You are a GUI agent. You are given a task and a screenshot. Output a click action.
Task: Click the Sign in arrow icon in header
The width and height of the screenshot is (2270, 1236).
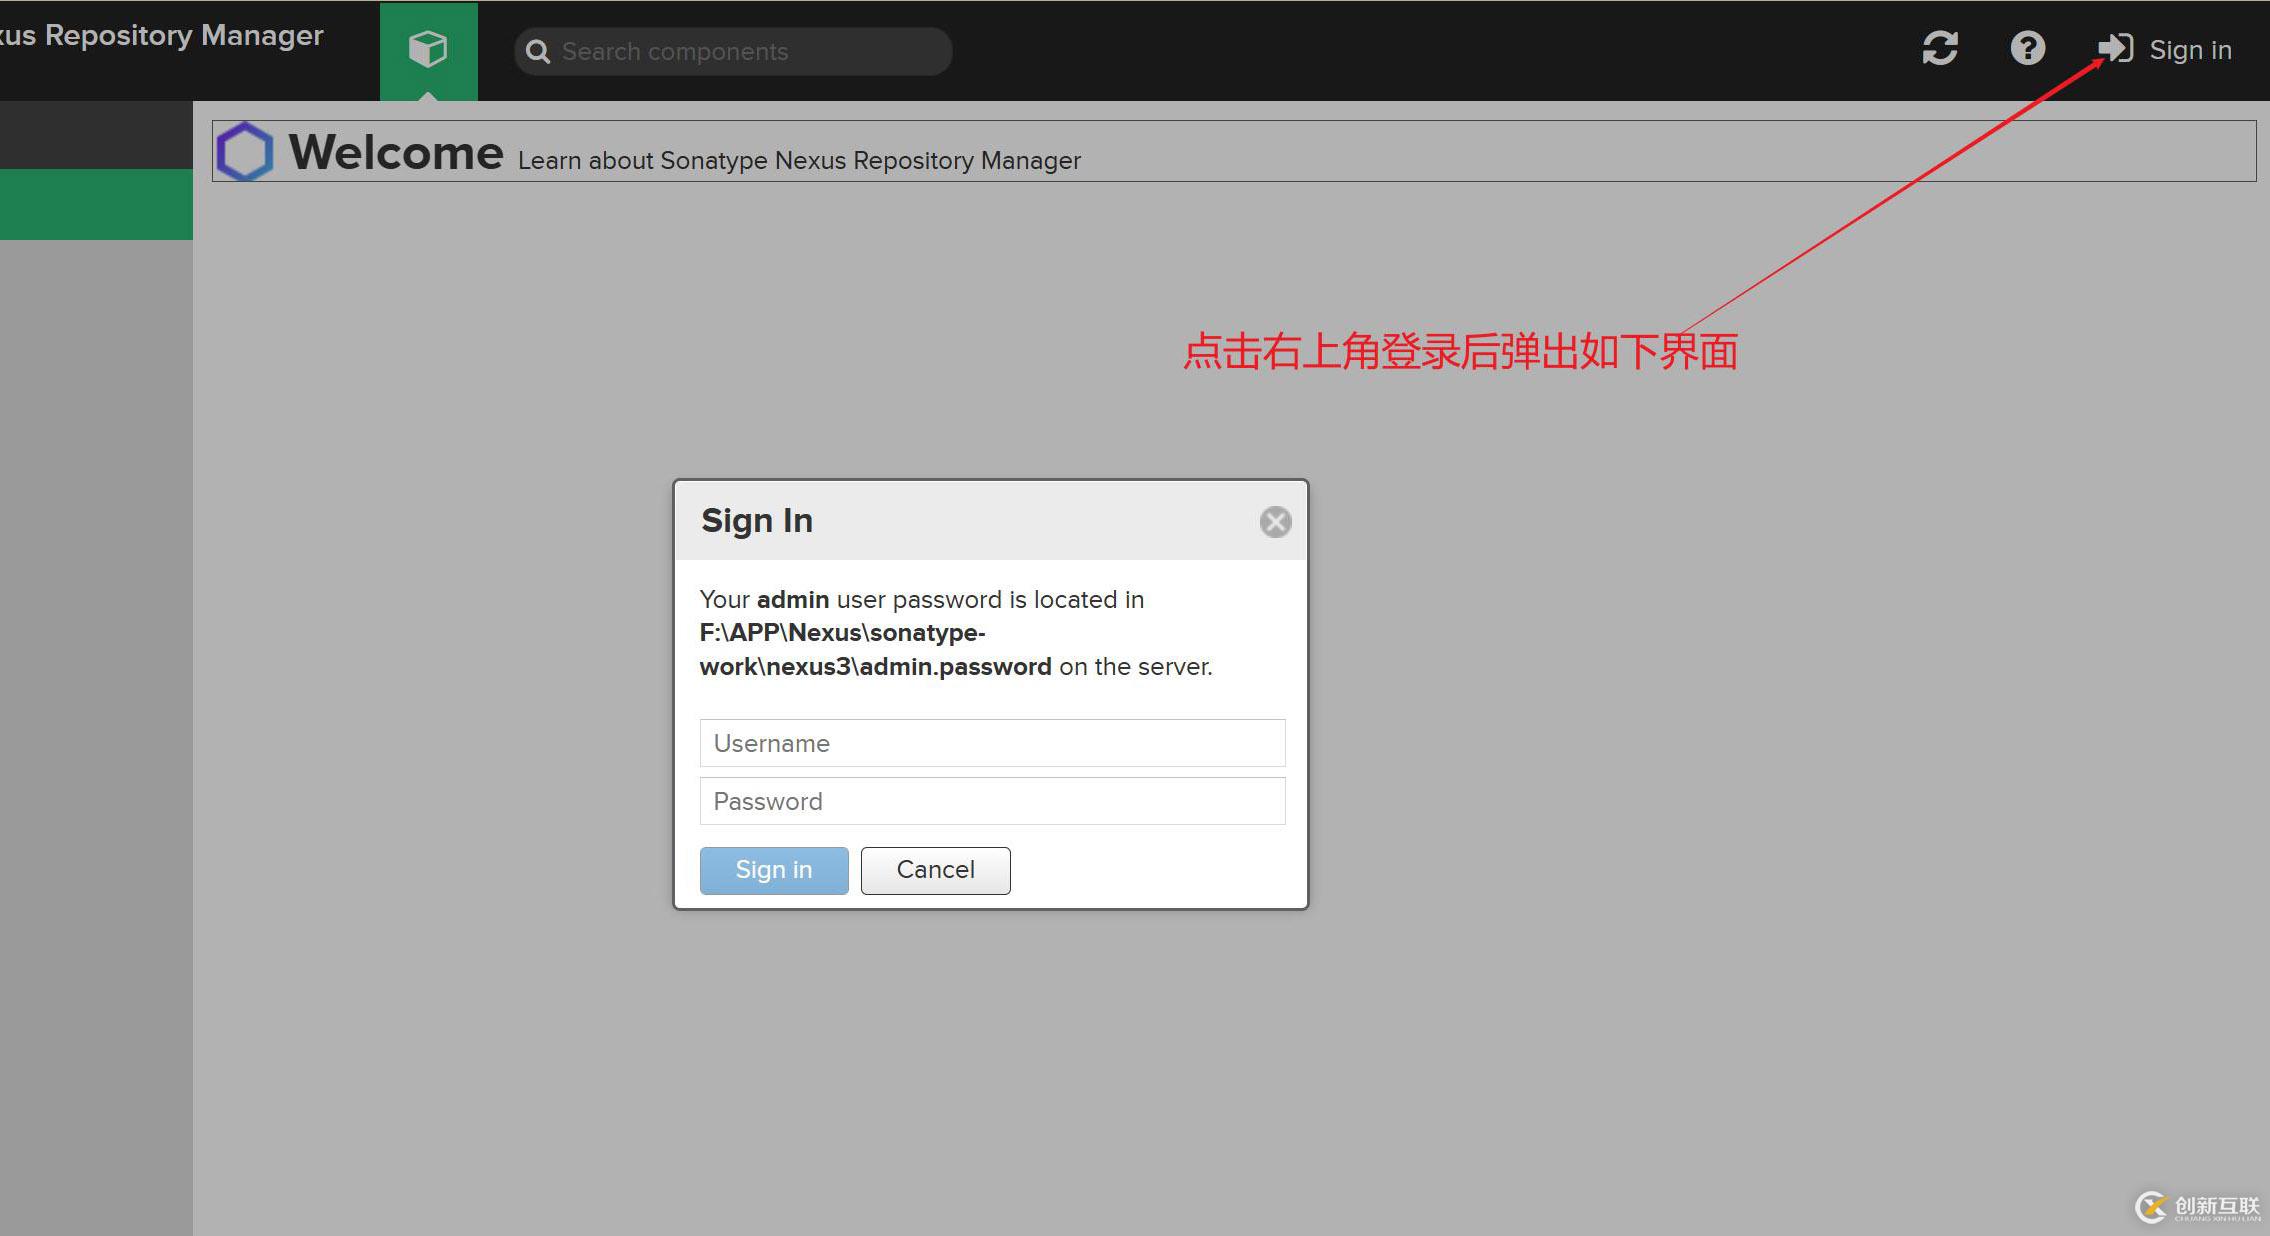(x=2116, y=48)
